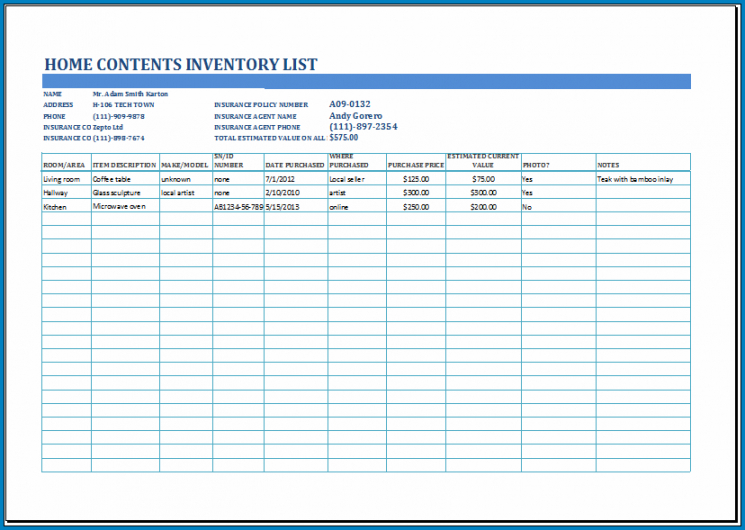The width and height of the screenshot is (745, 530).
Task: Select agent phone (111)-897-2354
Action: [363, 126]
